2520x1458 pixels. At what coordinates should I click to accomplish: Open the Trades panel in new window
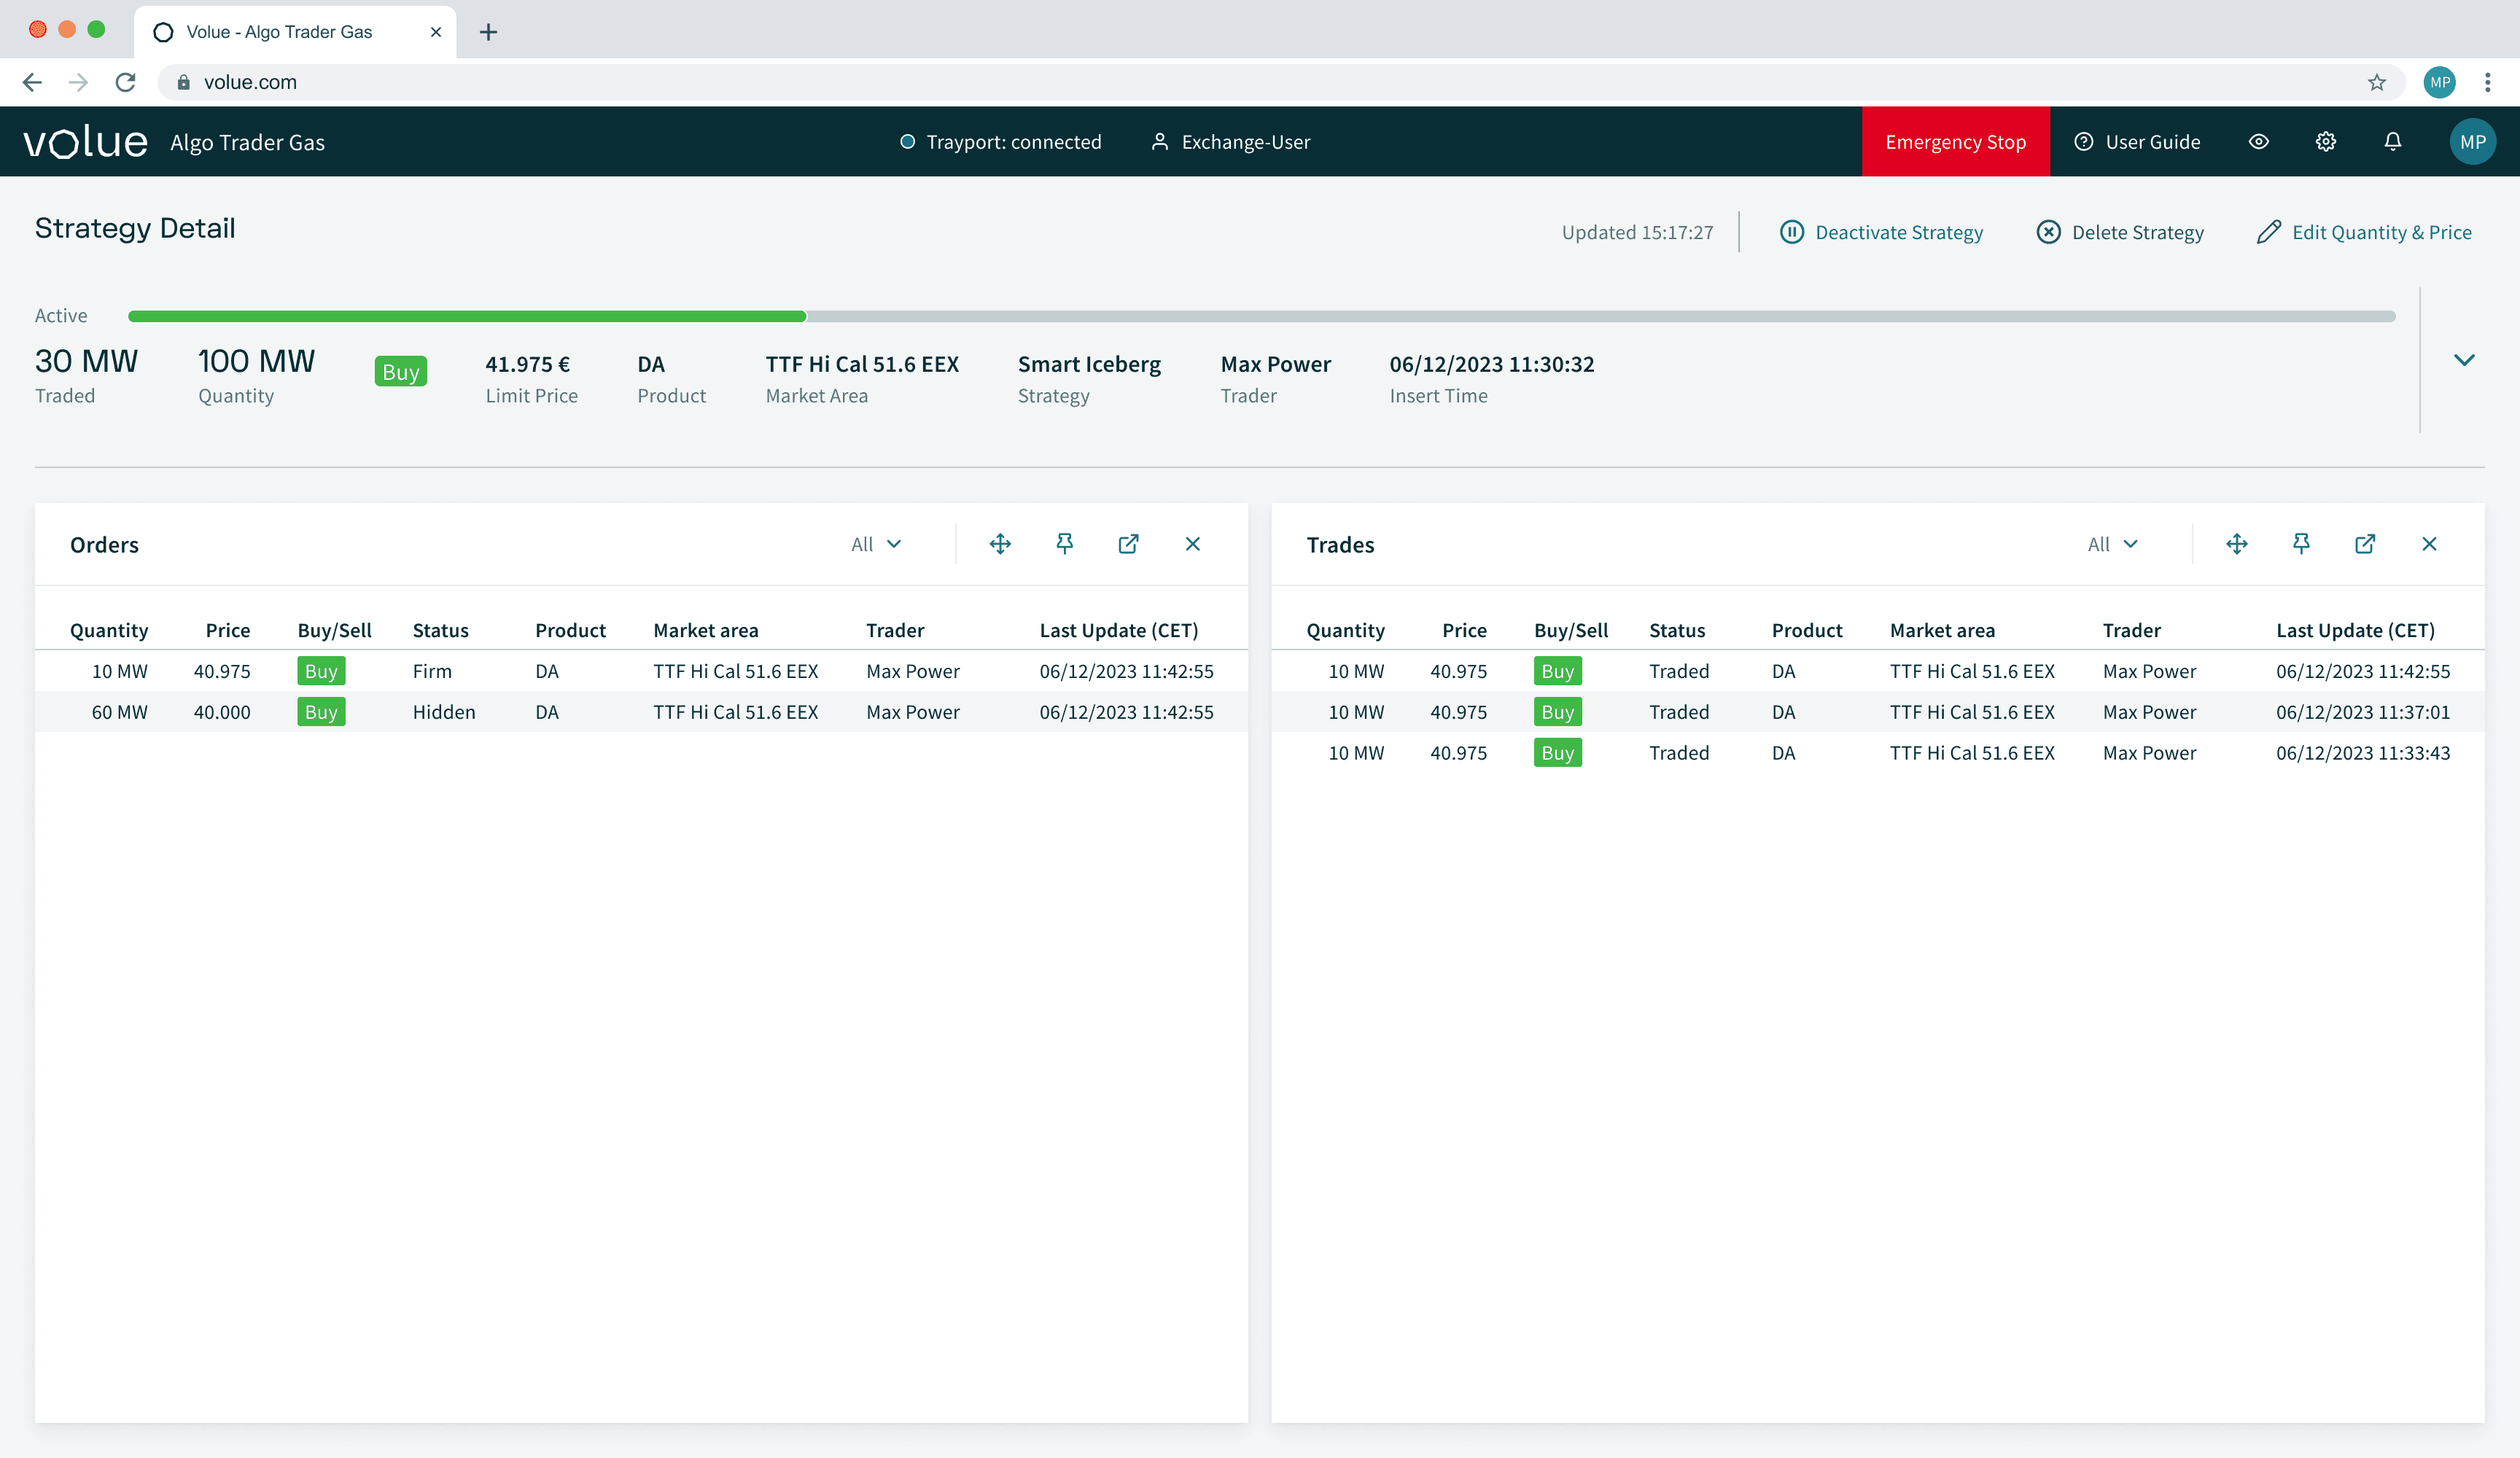2365,544
